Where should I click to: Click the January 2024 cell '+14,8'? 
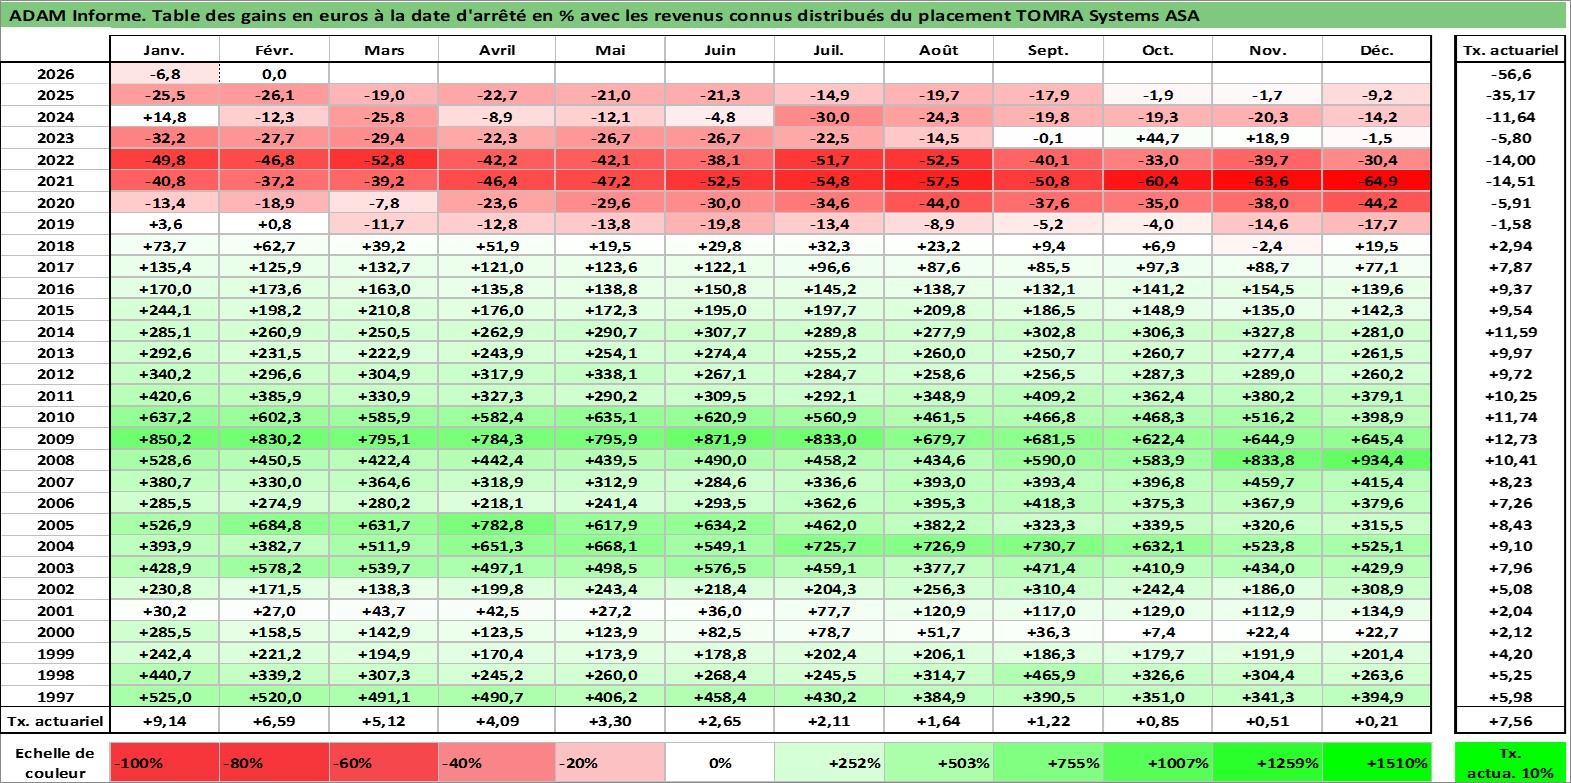click(x=164, y=117)
